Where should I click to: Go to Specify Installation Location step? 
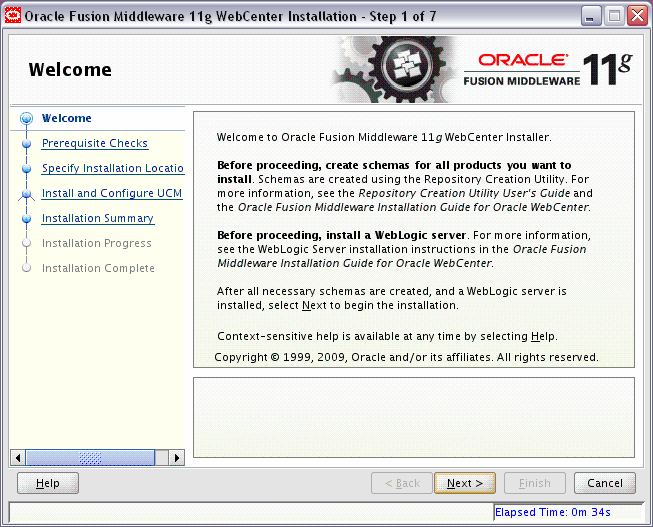(x=113, y=168)
